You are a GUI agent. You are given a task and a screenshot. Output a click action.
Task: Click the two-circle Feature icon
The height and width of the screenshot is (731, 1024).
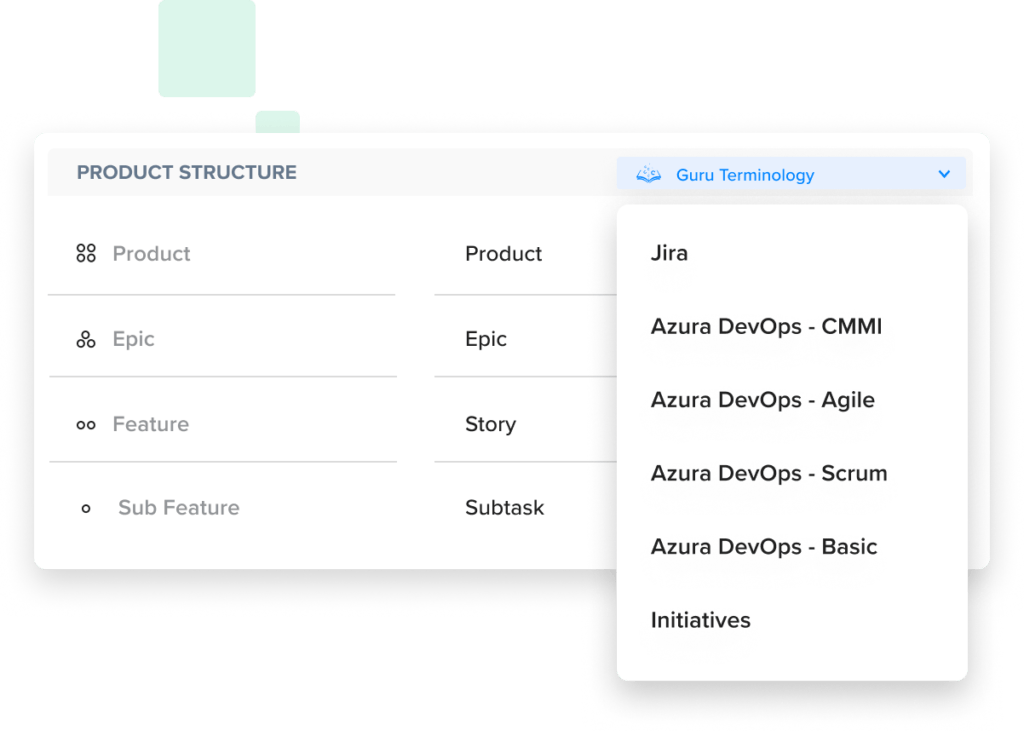click(x=86, y=425)
